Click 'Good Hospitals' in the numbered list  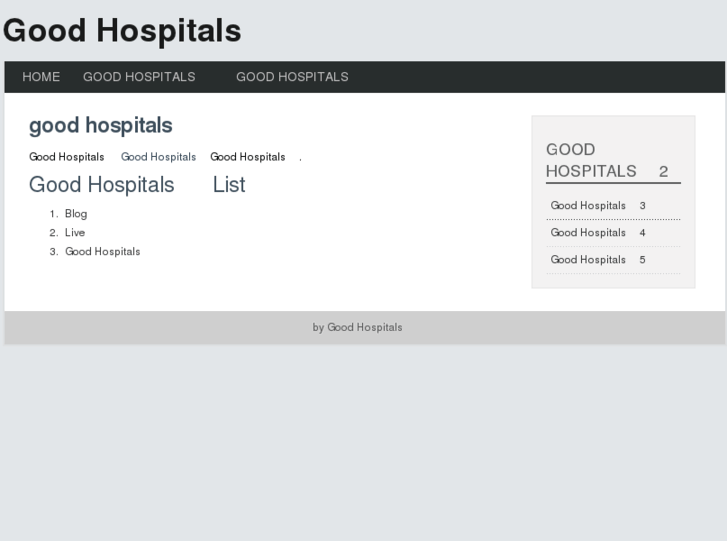tap(102, 252)
